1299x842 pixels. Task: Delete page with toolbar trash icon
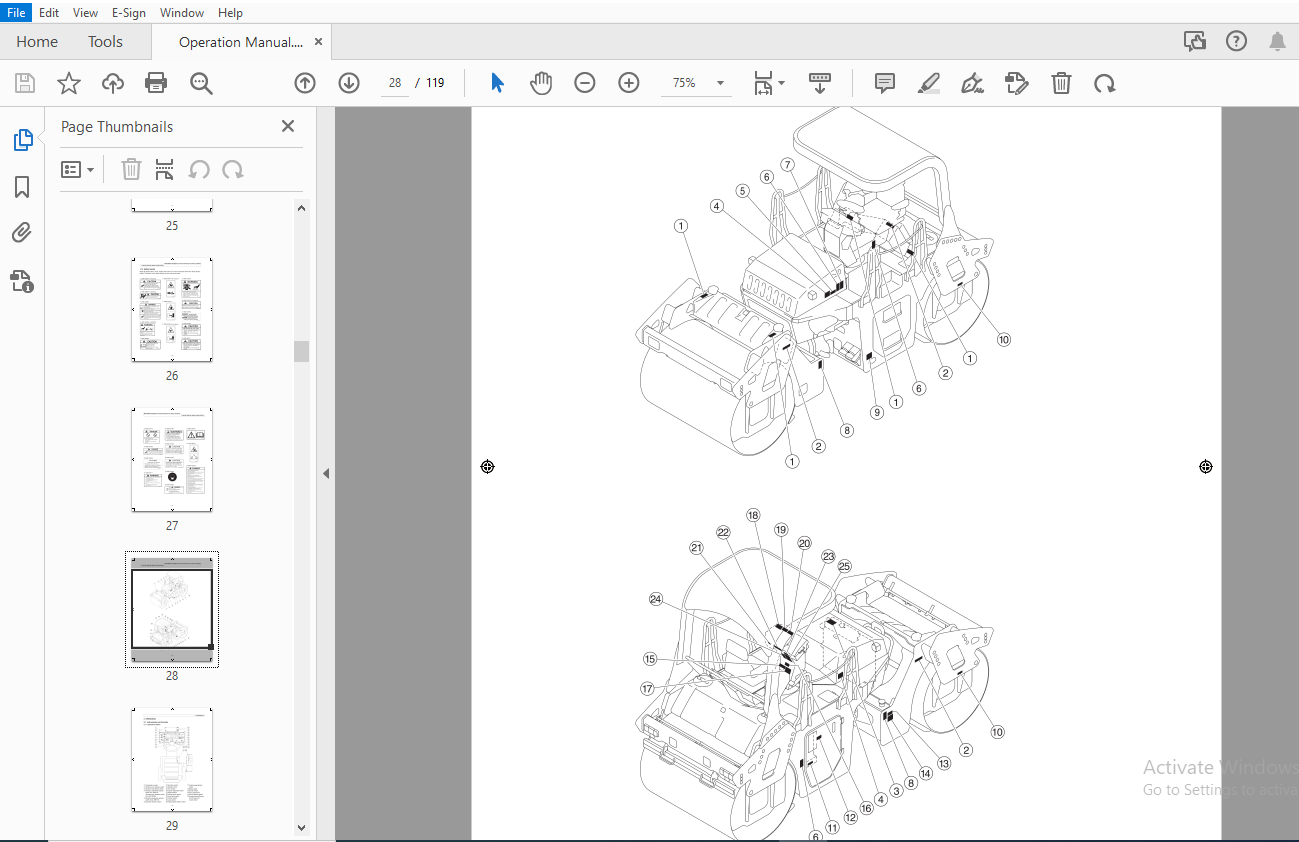pos(1061,83)
